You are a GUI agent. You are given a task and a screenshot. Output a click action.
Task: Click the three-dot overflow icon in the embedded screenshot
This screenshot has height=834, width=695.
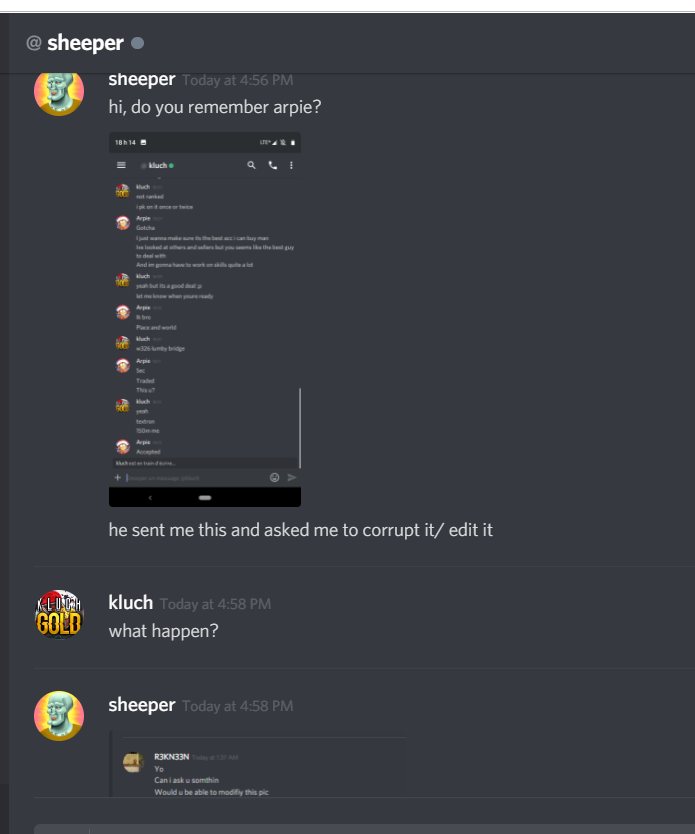291,165
